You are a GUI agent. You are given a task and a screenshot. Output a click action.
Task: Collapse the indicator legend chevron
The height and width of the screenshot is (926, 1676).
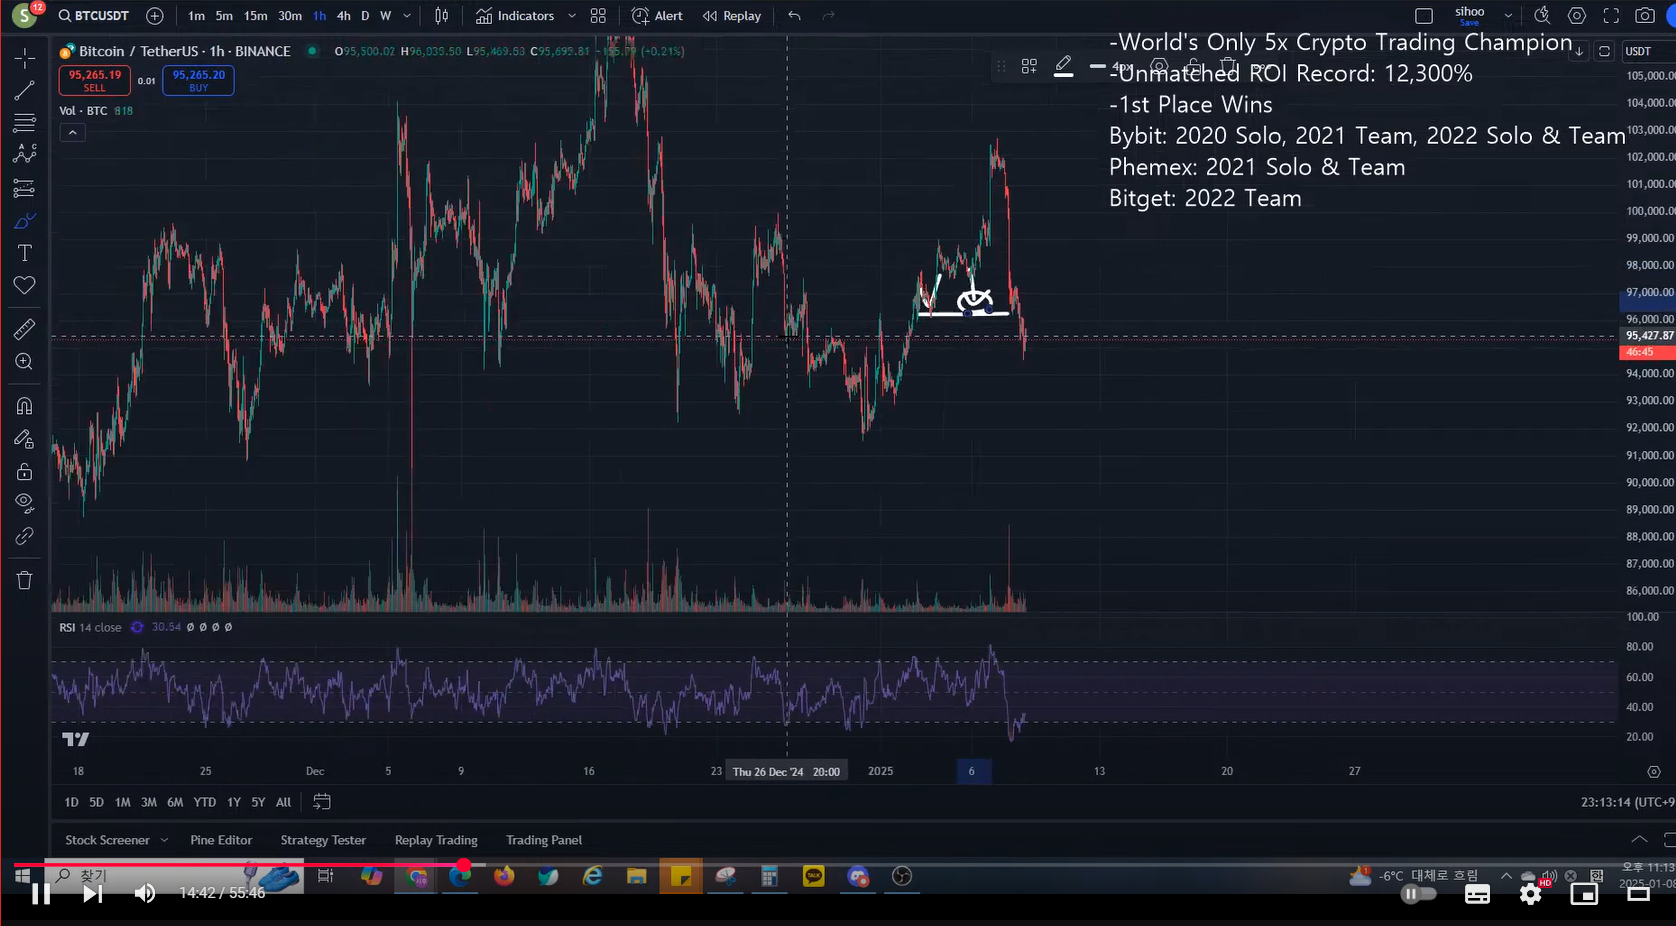click(x=72, y=132)
